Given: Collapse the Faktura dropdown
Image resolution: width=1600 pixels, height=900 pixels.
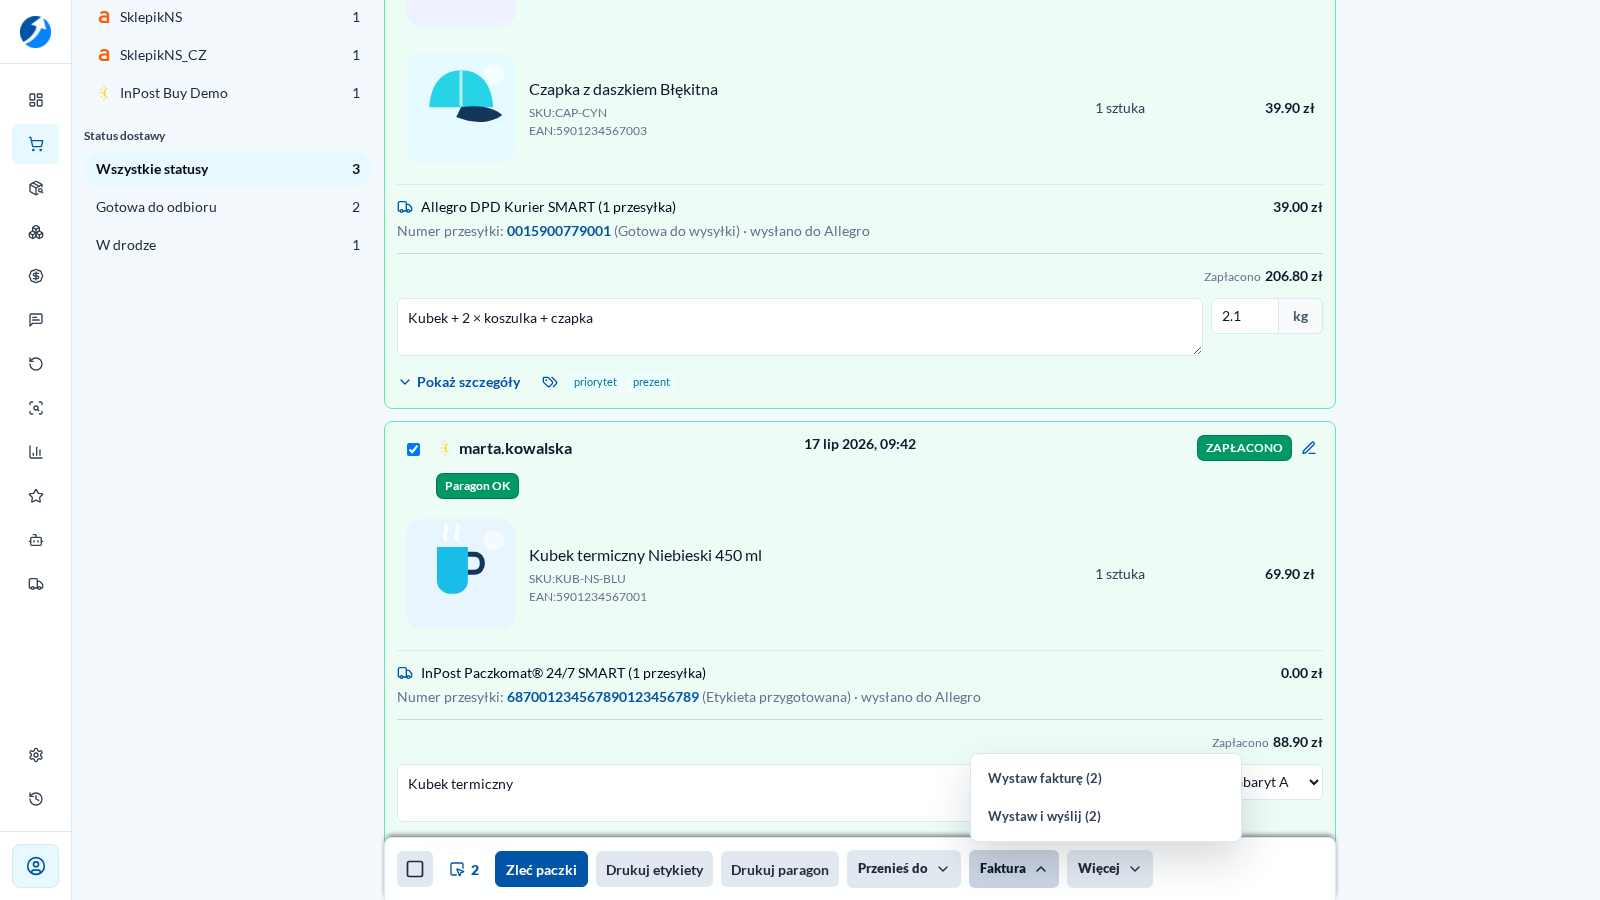Looking at the screenshot, I should coord(1014,869).
